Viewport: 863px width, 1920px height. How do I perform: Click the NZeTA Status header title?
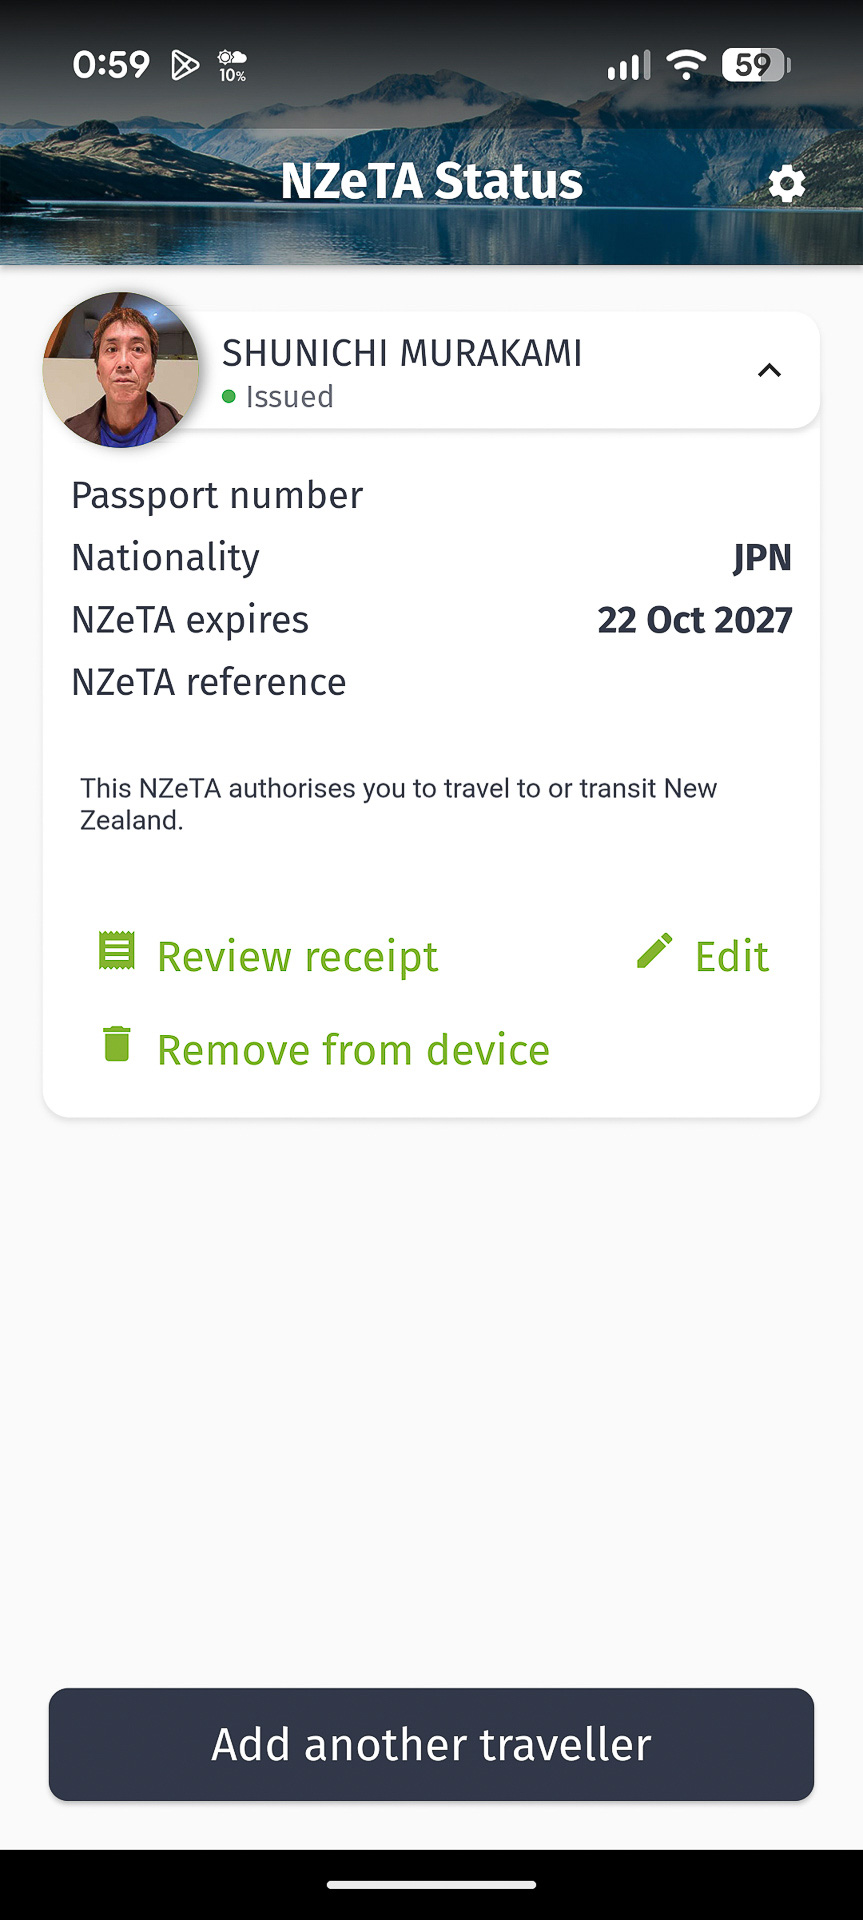432,181
